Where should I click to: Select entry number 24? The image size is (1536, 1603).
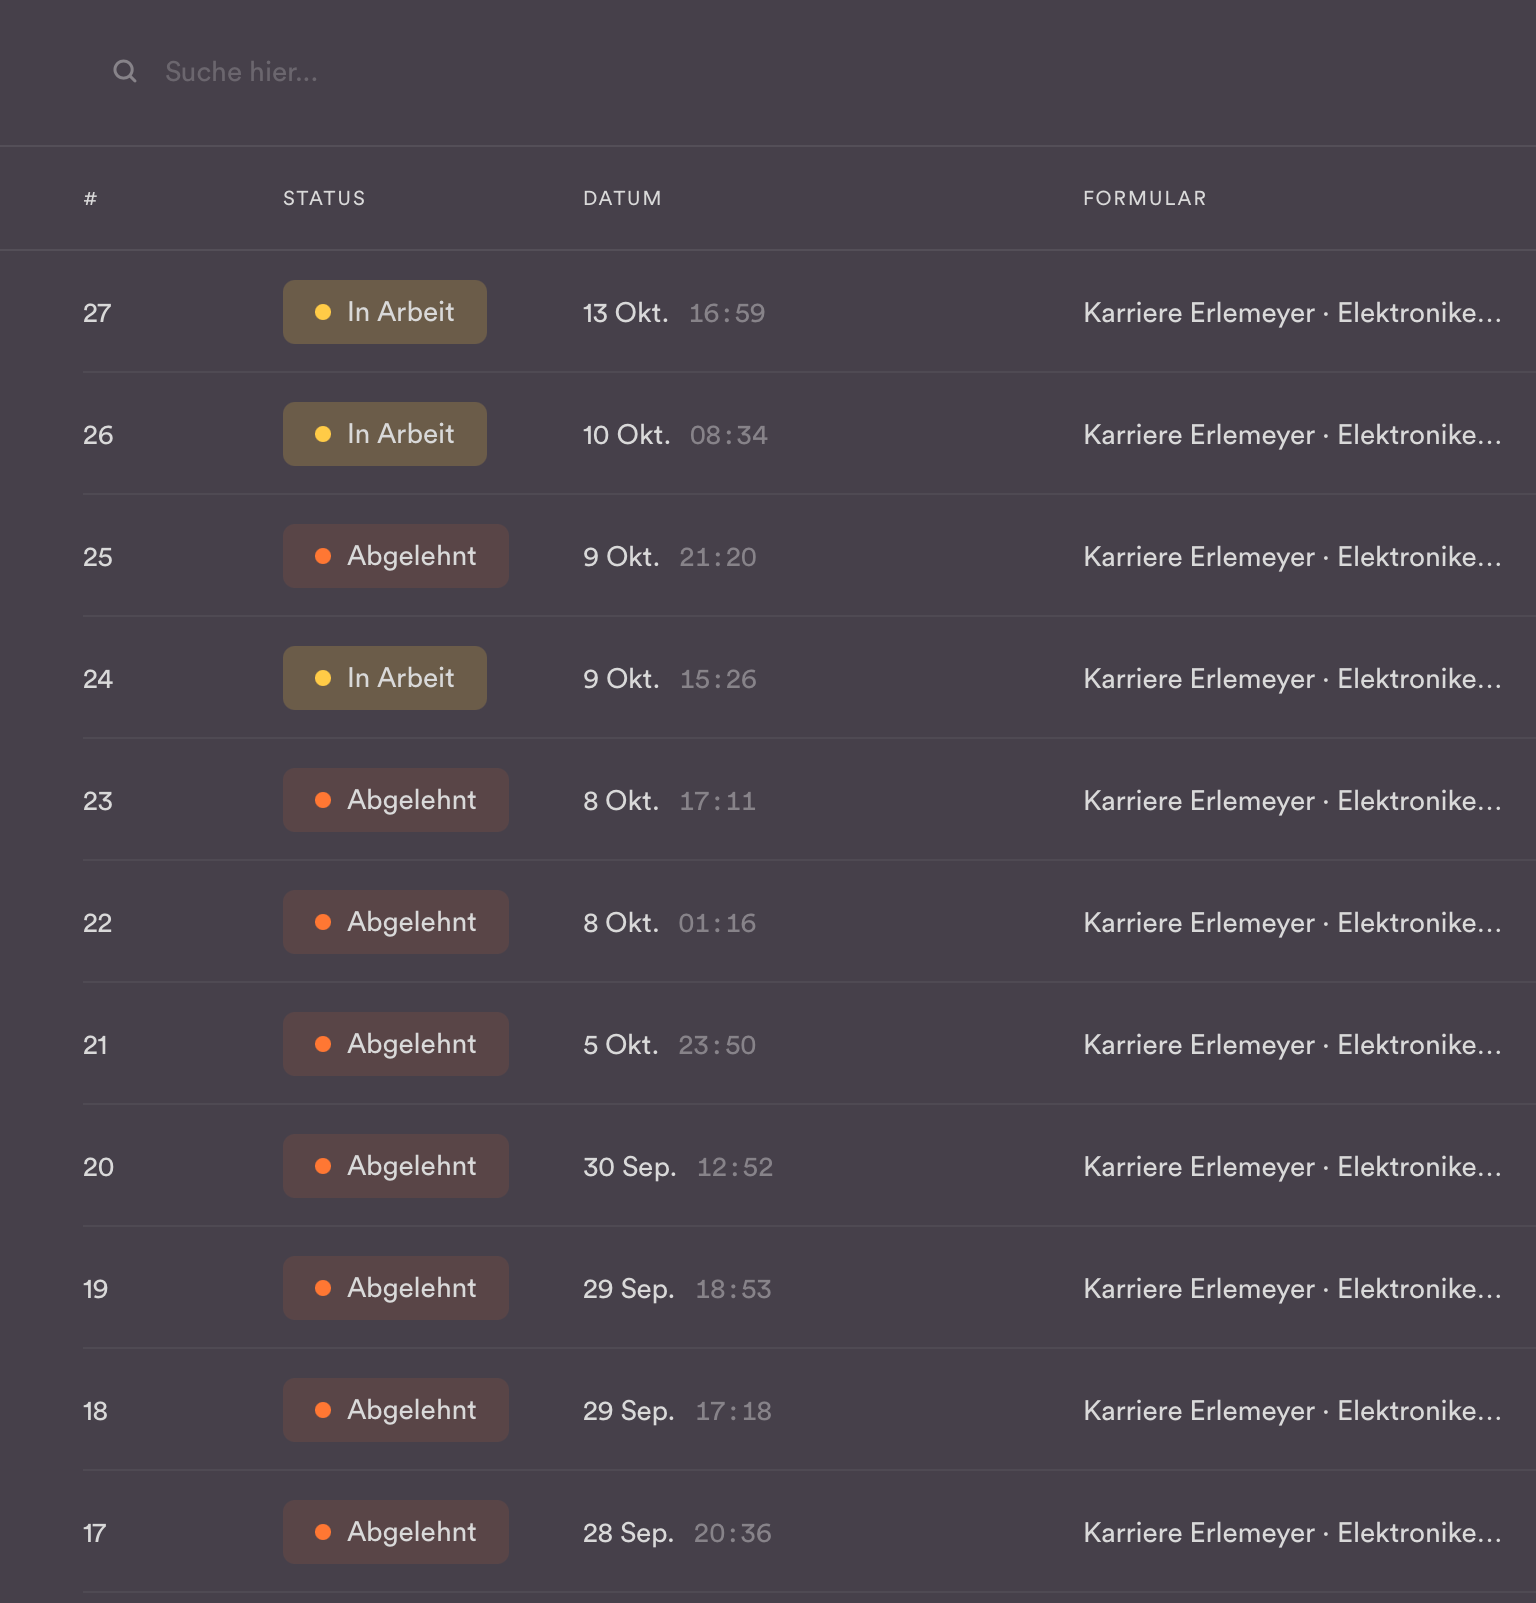[x=98, y=679]
